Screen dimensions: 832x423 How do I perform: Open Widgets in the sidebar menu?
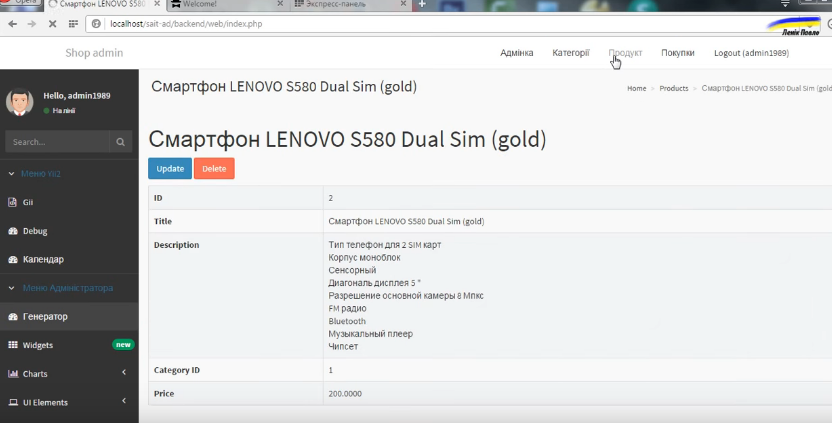(38, 345)
